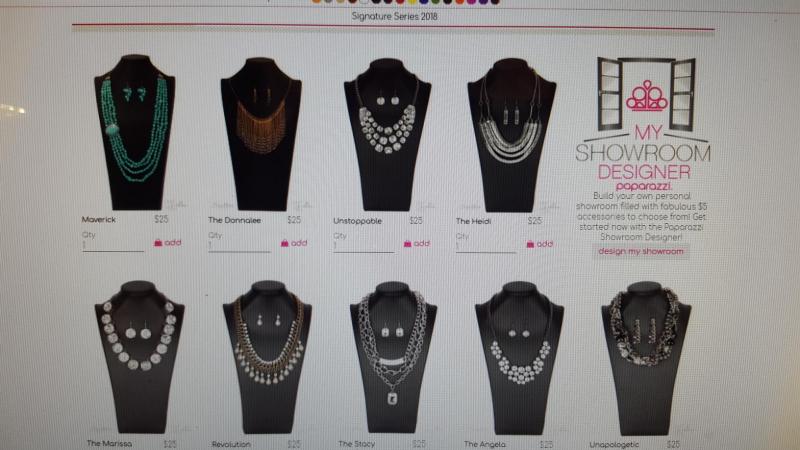Click the Revolution product name

[231, 444]
